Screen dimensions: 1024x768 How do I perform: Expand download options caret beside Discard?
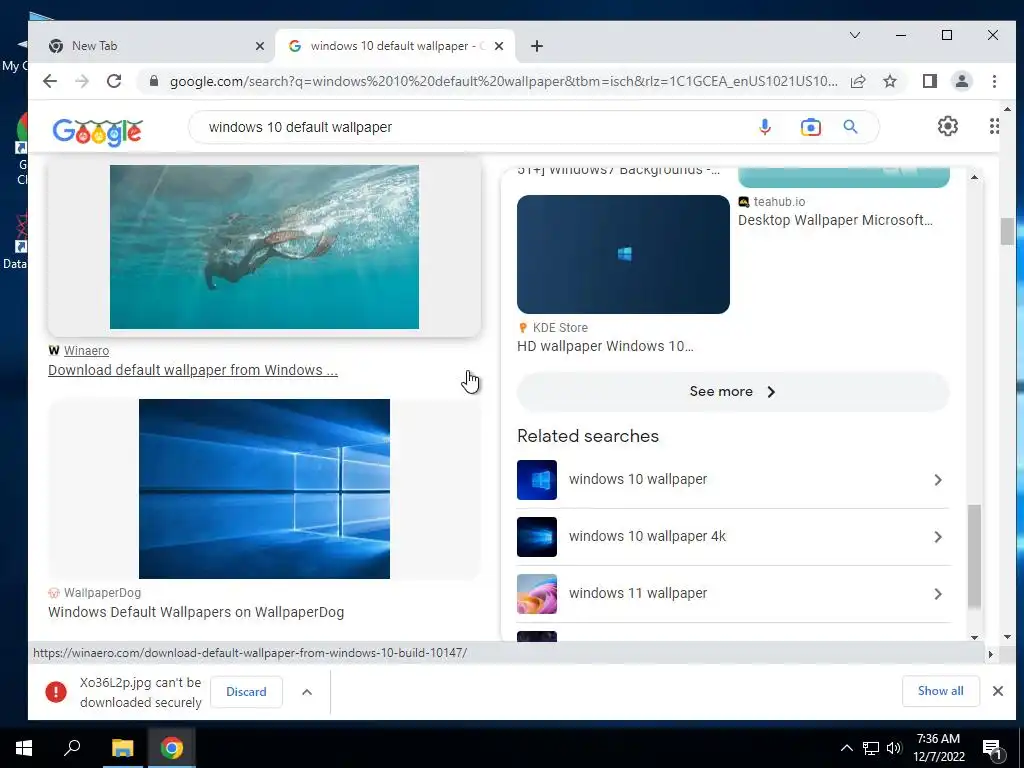(x=307, y=692)
